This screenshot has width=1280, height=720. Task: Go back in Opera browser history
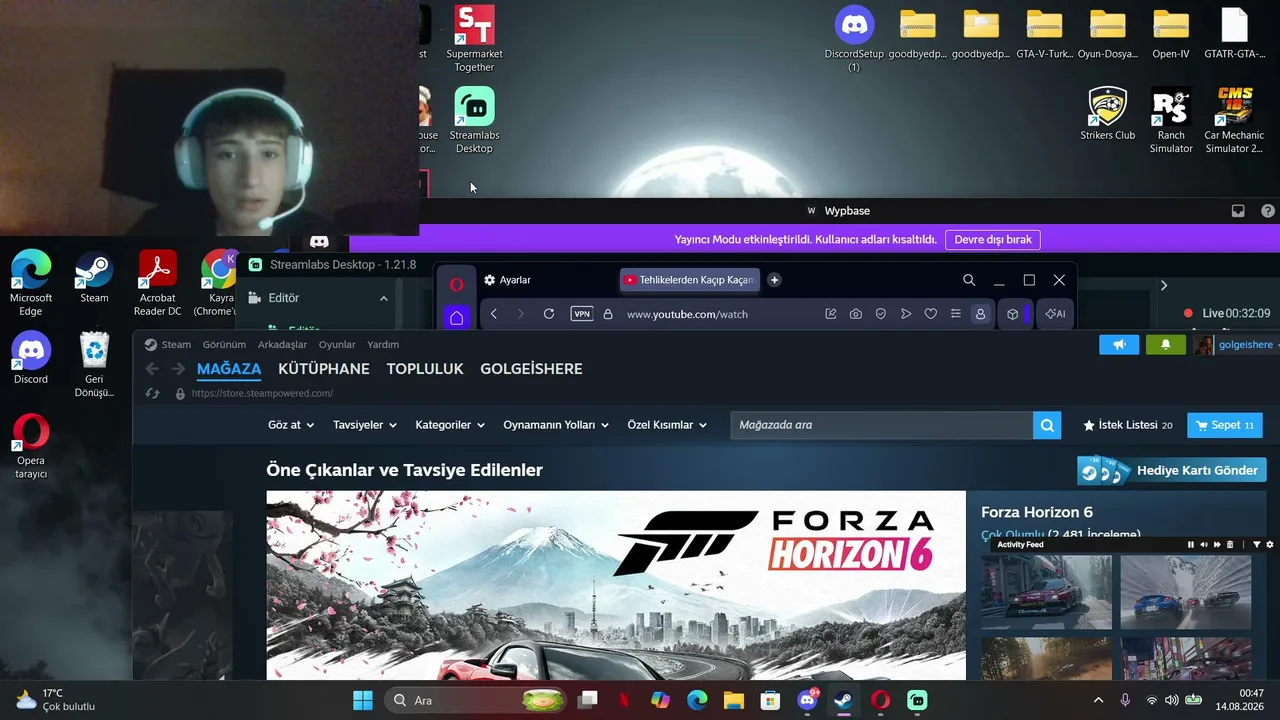pyautogui.click(x=494, y=314)
